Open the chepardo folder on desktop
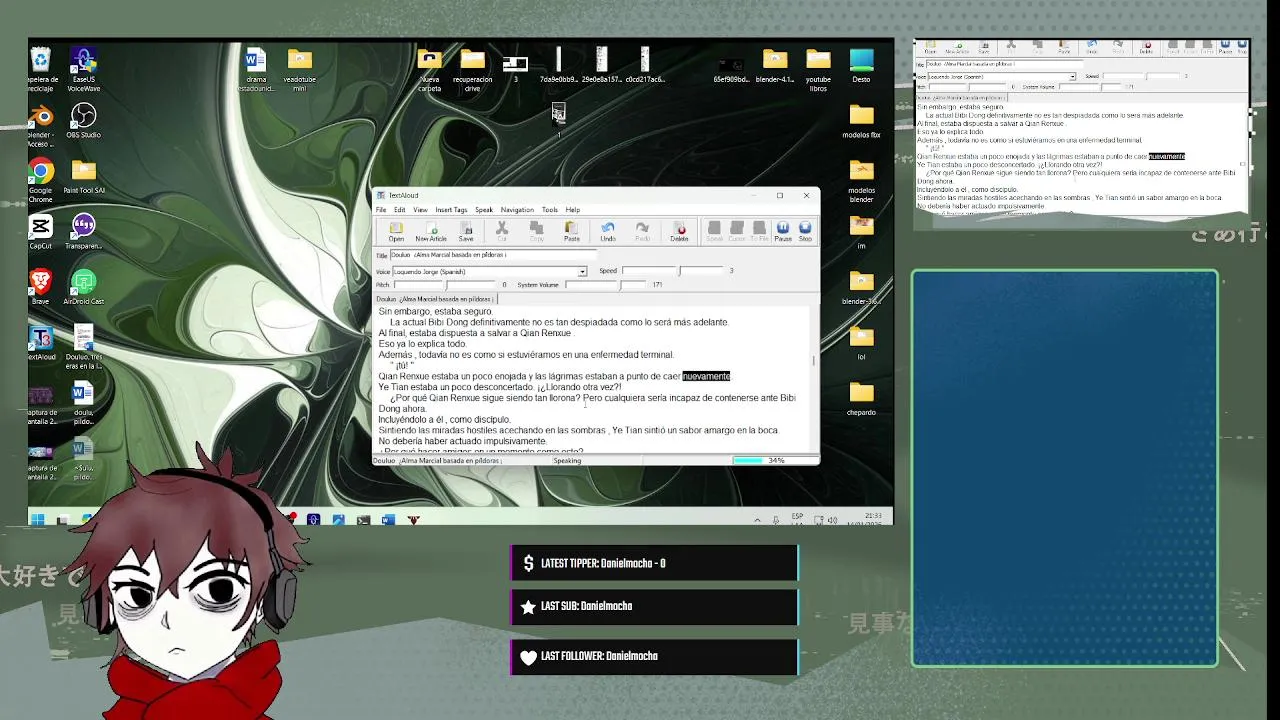 click(x=861, y=398)
